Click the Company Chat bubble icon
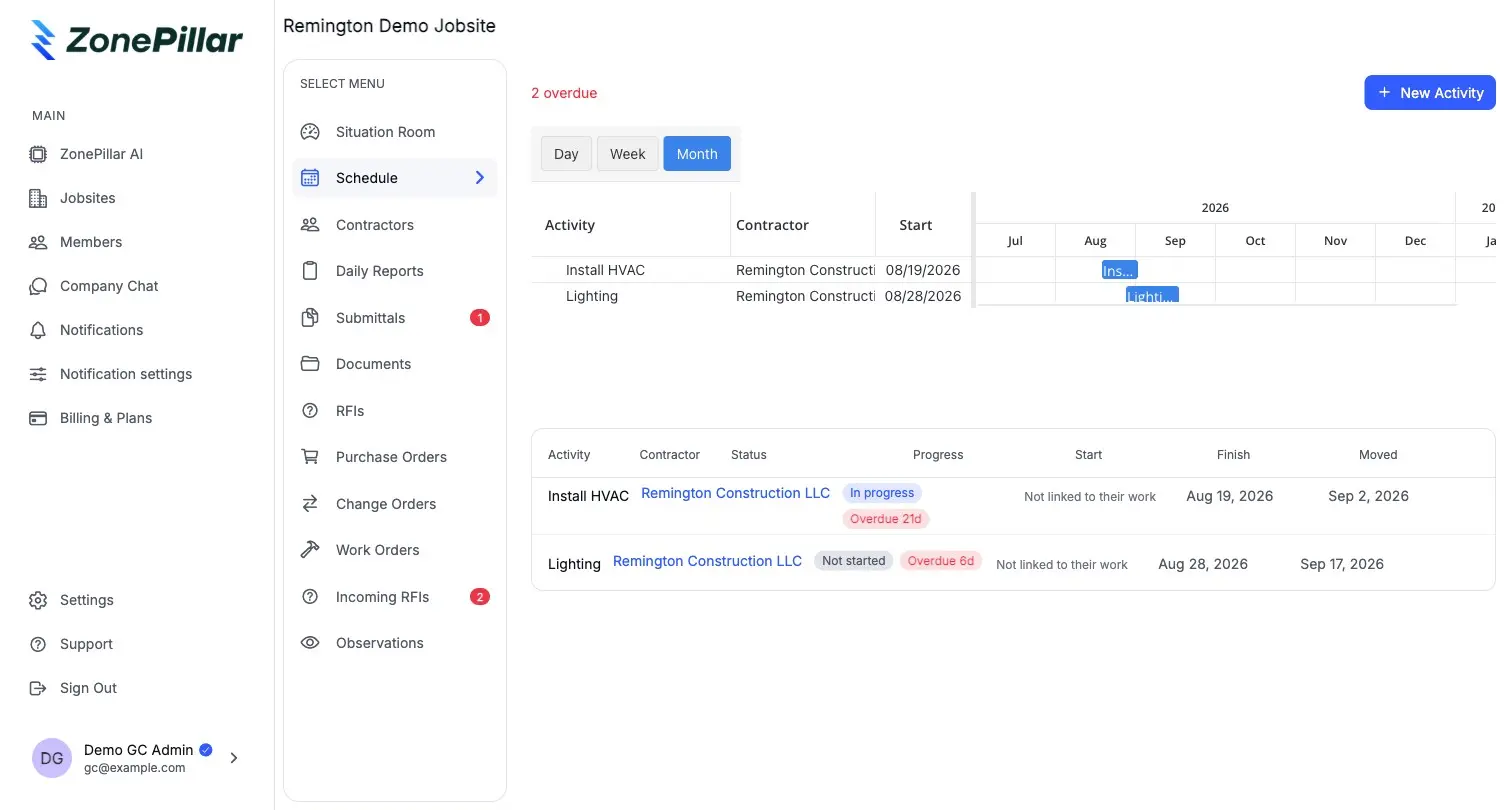The width and height of the screenshot is (1512, 810). (38, 286)
